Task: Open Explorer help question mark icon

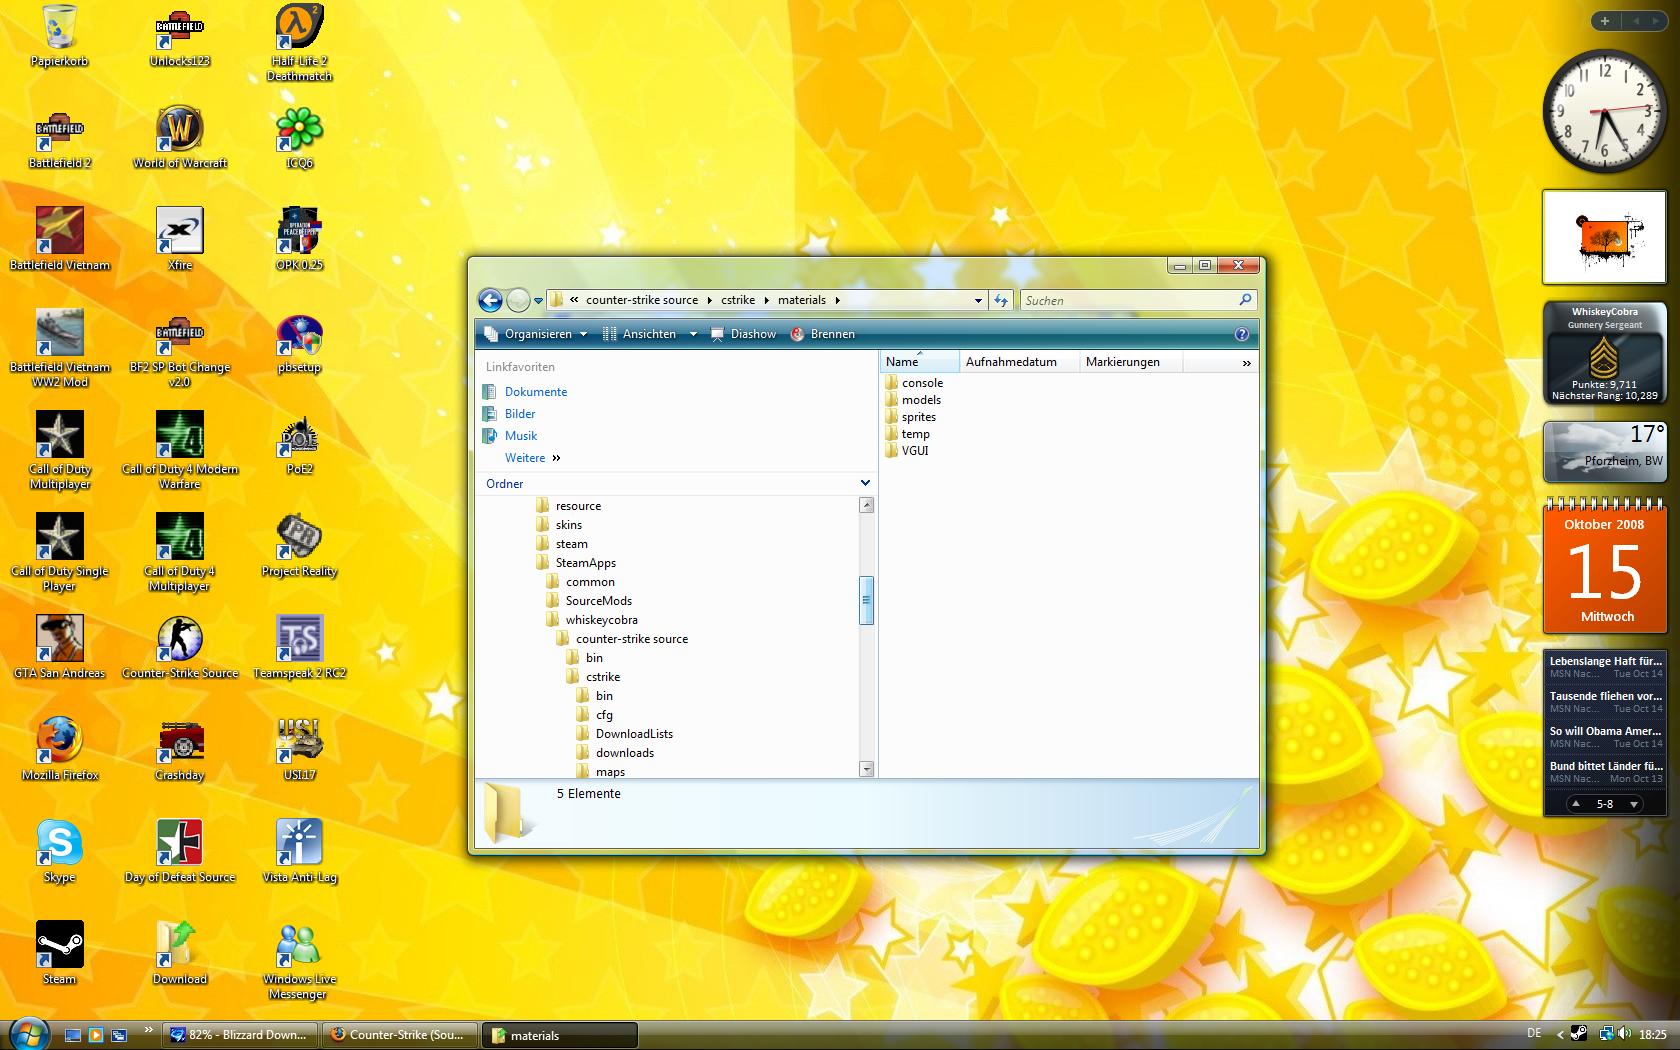Action: 1241,334
